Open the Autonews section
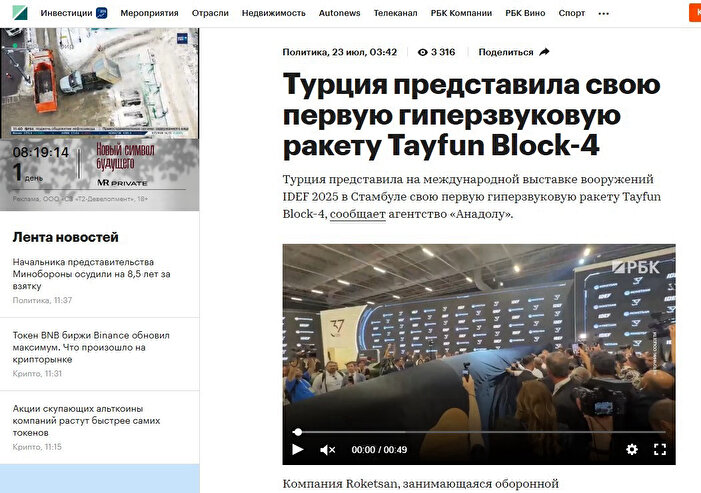Image resolution: width=701 pixels, height=493 pixels. (x=339, y=13)
